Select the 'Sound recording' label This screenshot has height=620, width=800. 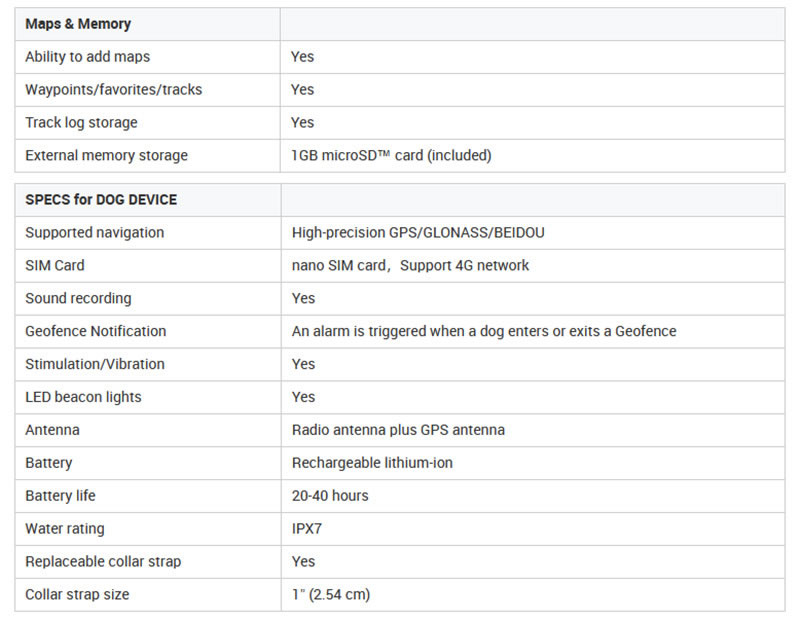79,299
